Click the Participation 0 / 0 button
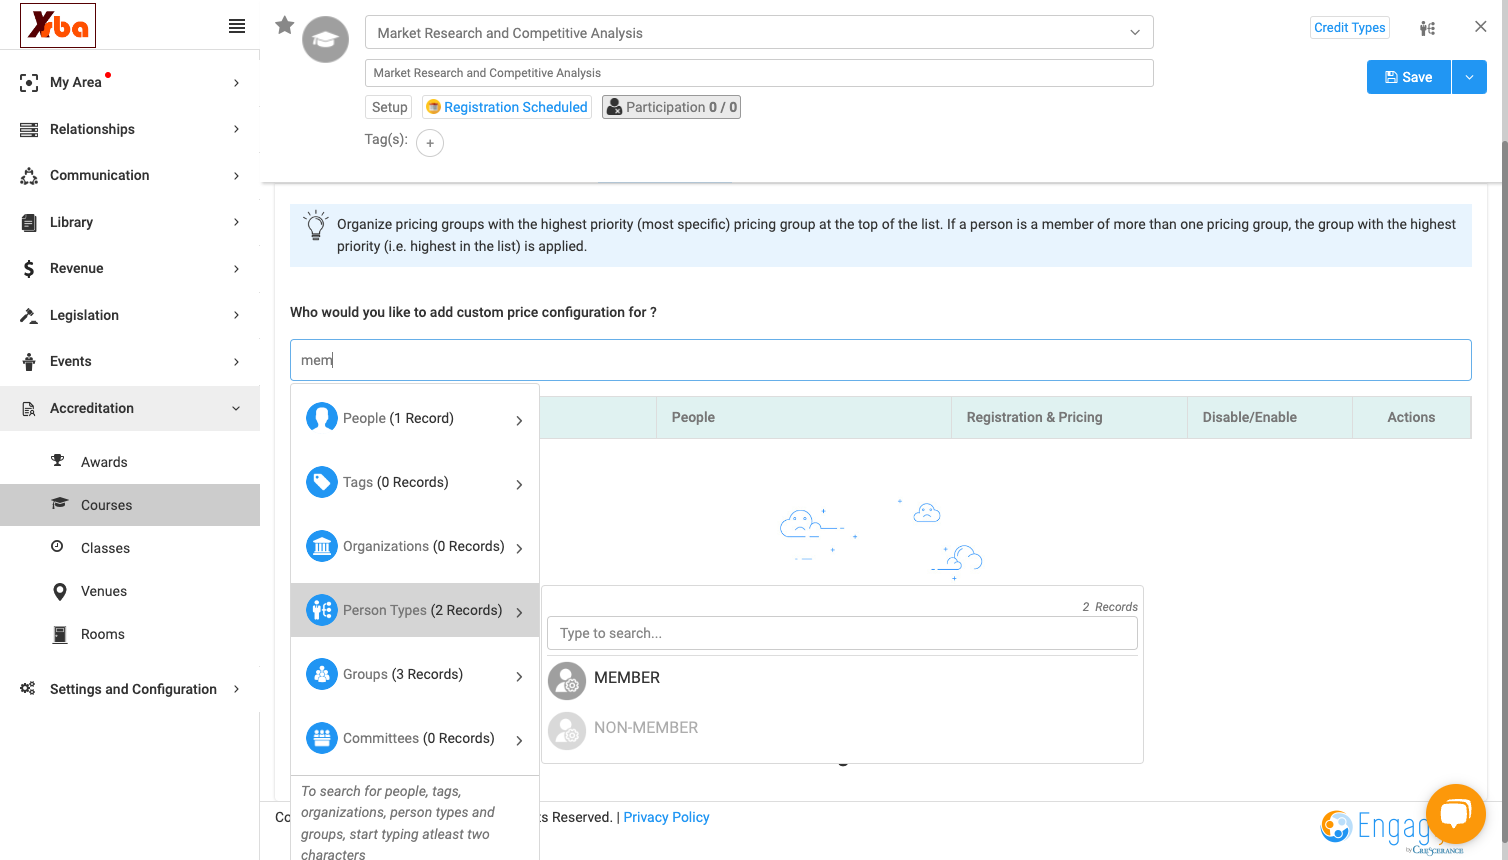 pyautogui.click(x=671, y=107)
